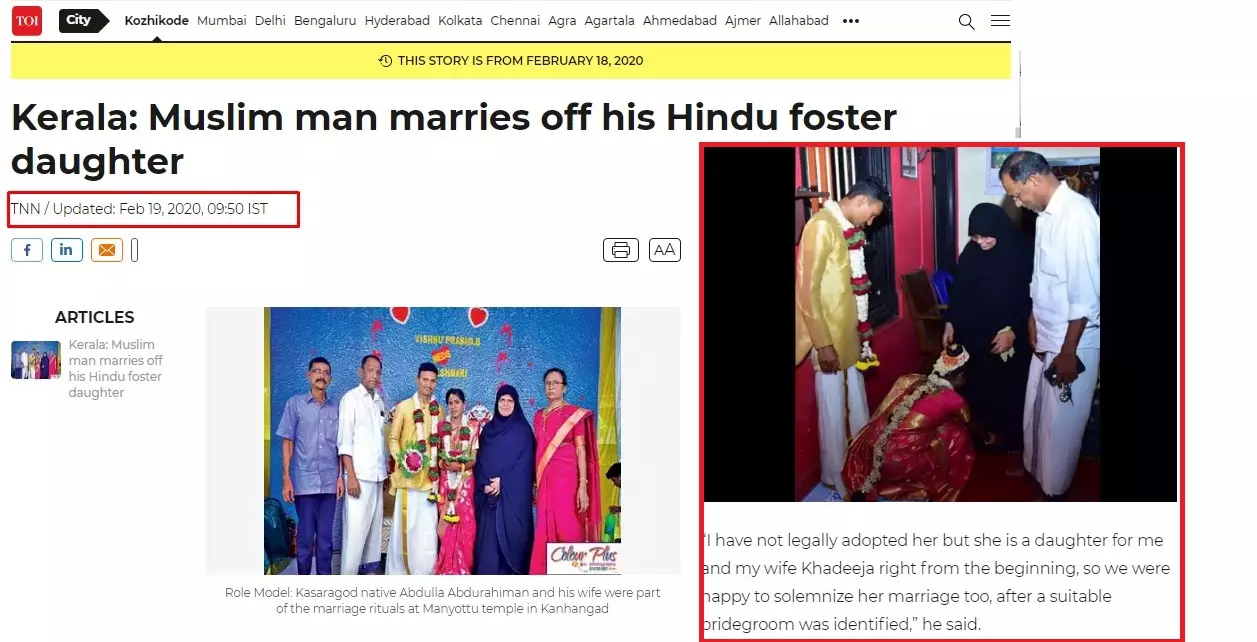This screenshot has height=642, width=1257.
Task: Switch to the Mumbai city tab
Action: [222, 20]
